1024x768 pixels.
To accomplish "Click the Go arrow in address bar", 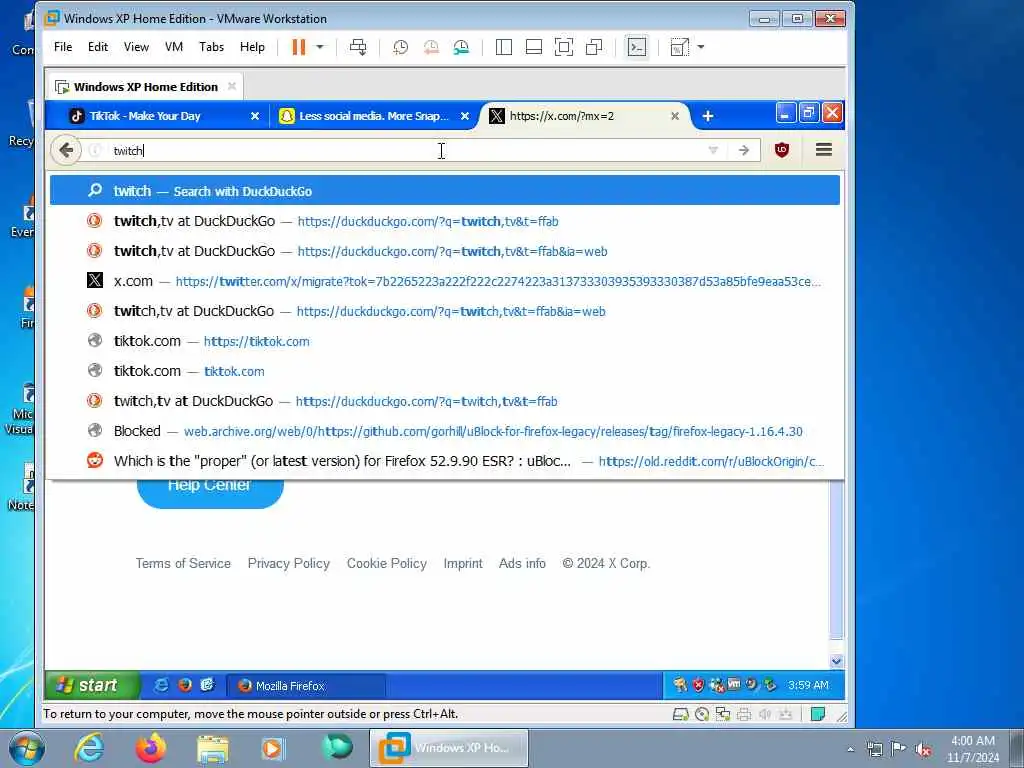I will (x=744, y=151).
